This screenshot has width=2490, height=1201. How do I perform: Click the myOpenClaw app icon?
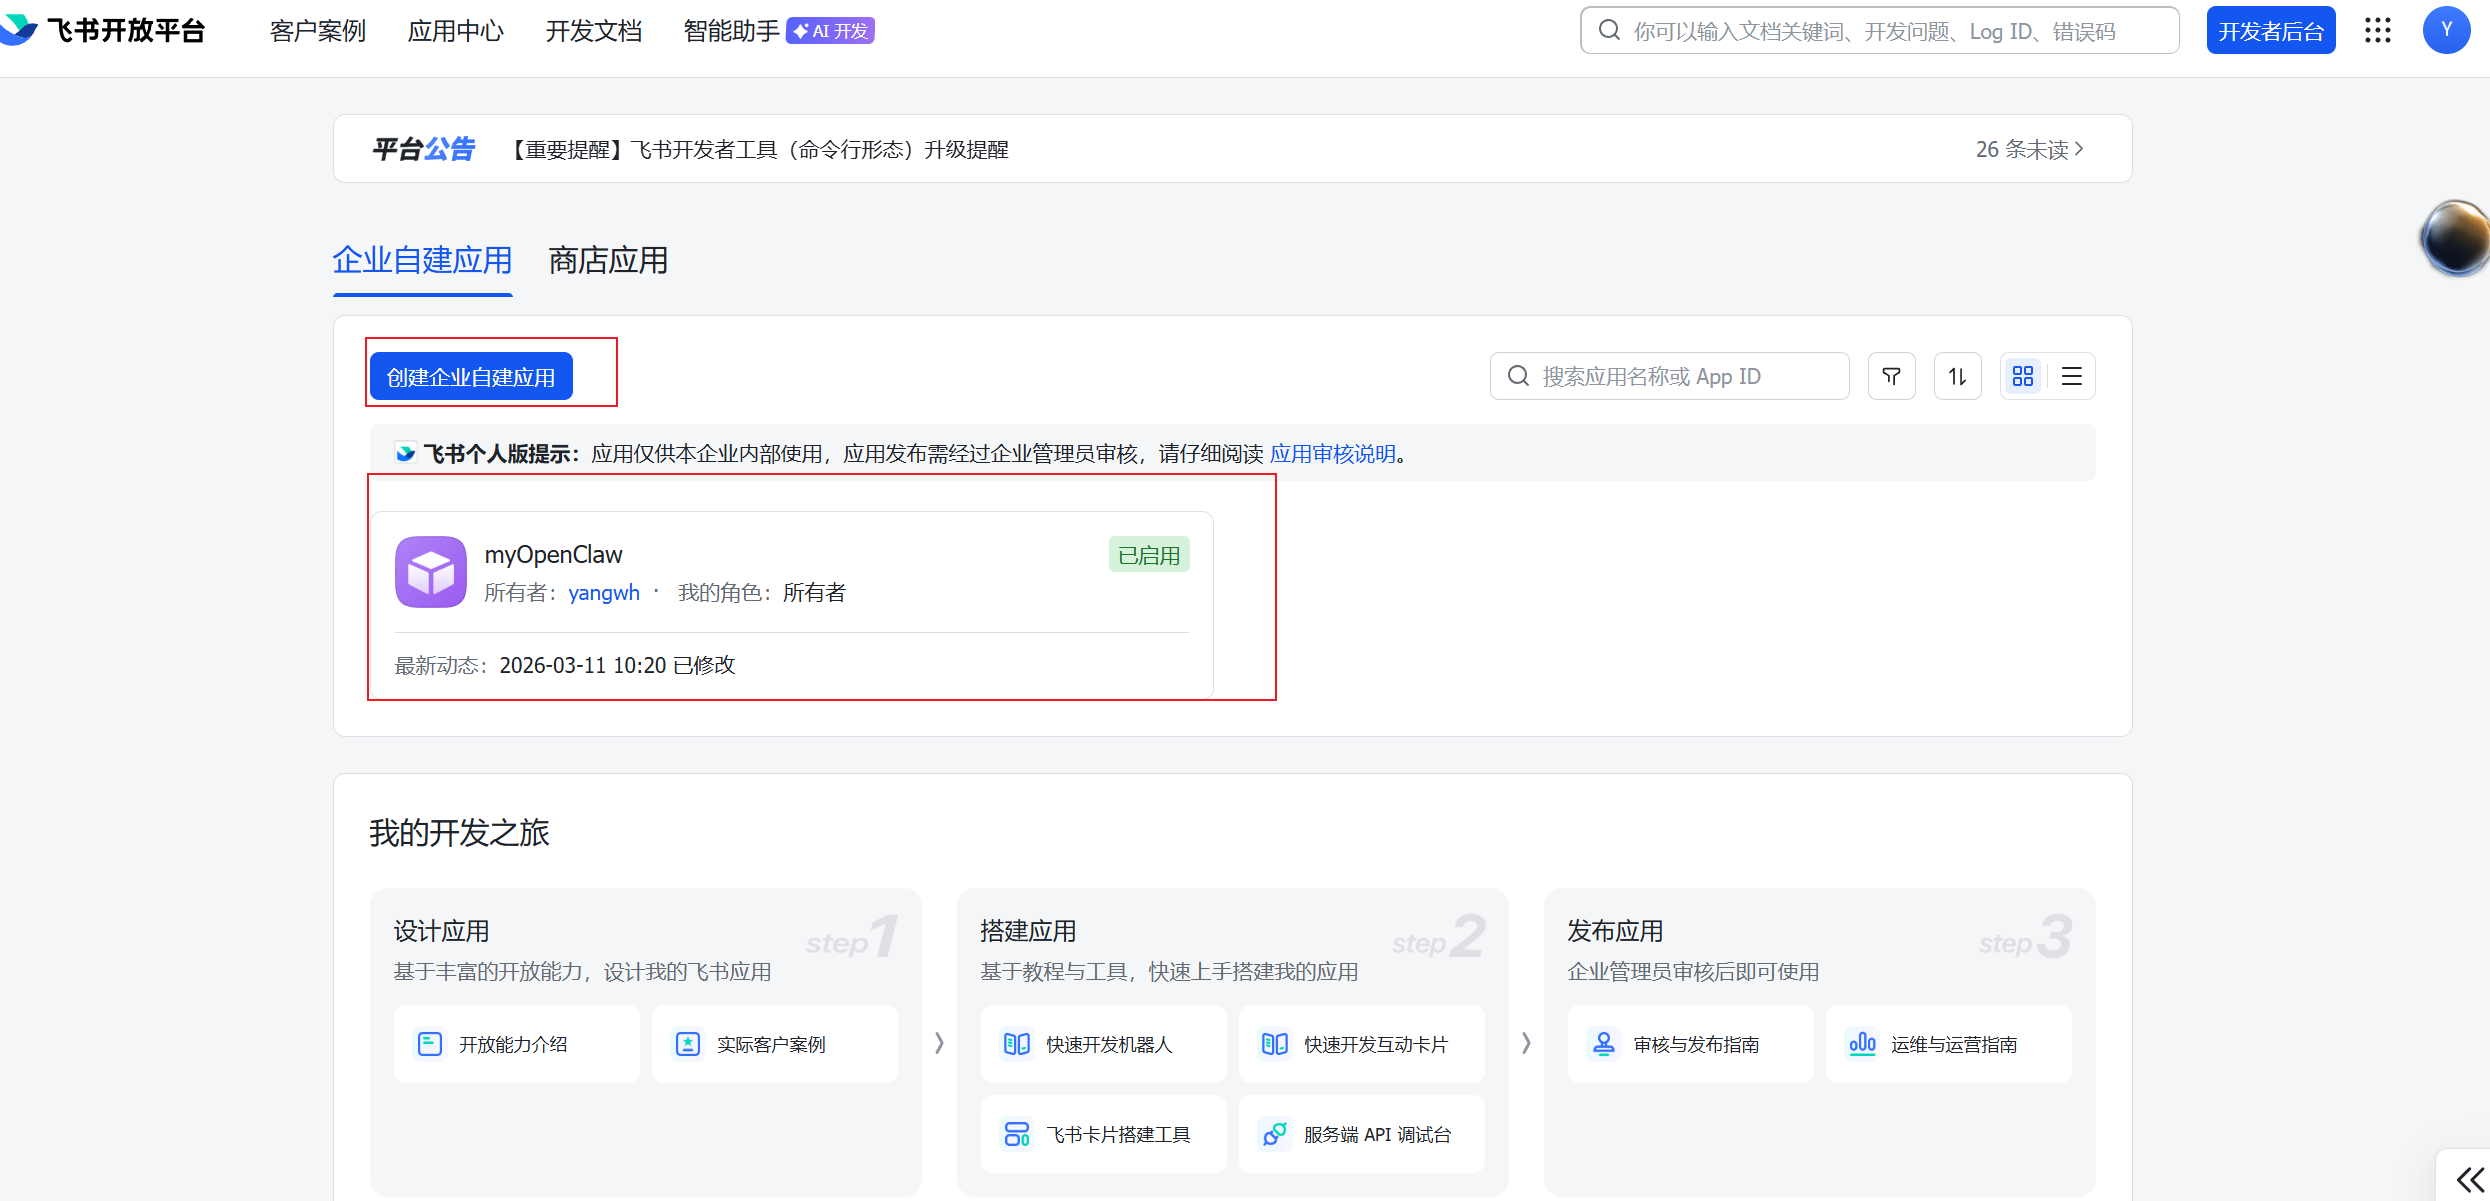(x=430, y=571)
